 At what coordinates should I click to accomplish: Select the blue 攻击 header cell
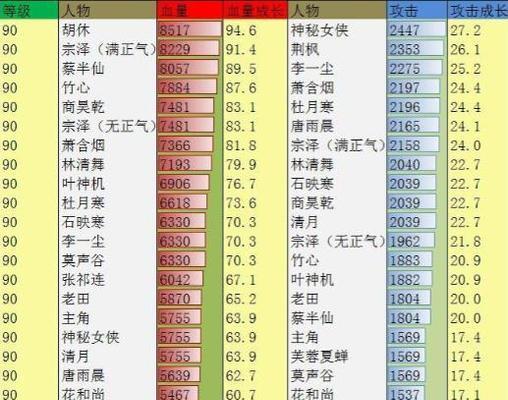point(417,11)
